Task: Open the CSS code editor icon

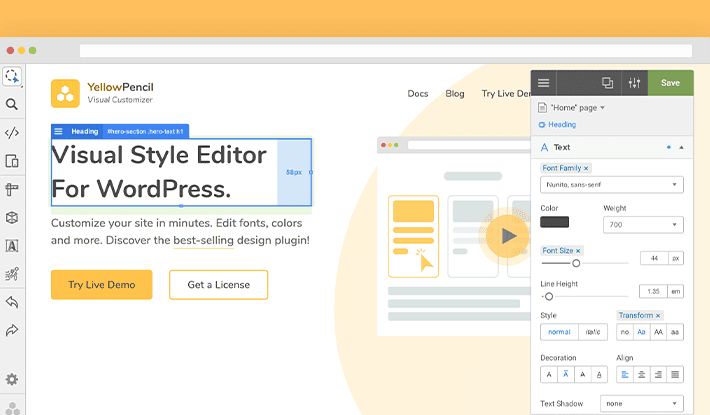Action: (12, 133)
